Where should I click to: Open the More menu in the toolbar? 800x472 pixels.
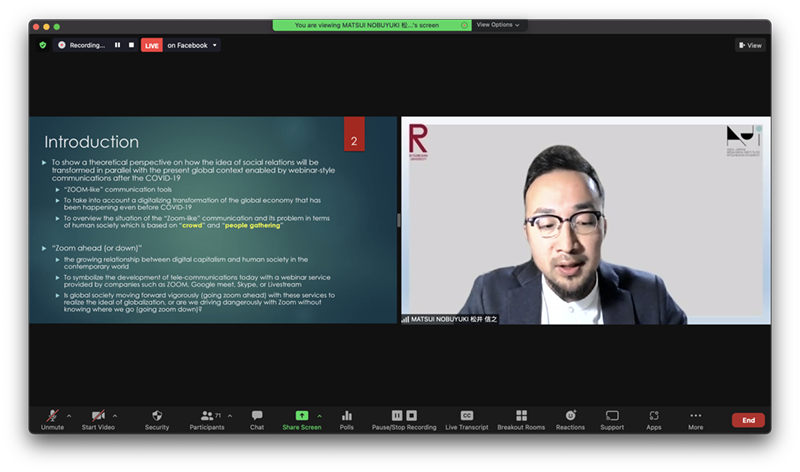click(695, 417)
